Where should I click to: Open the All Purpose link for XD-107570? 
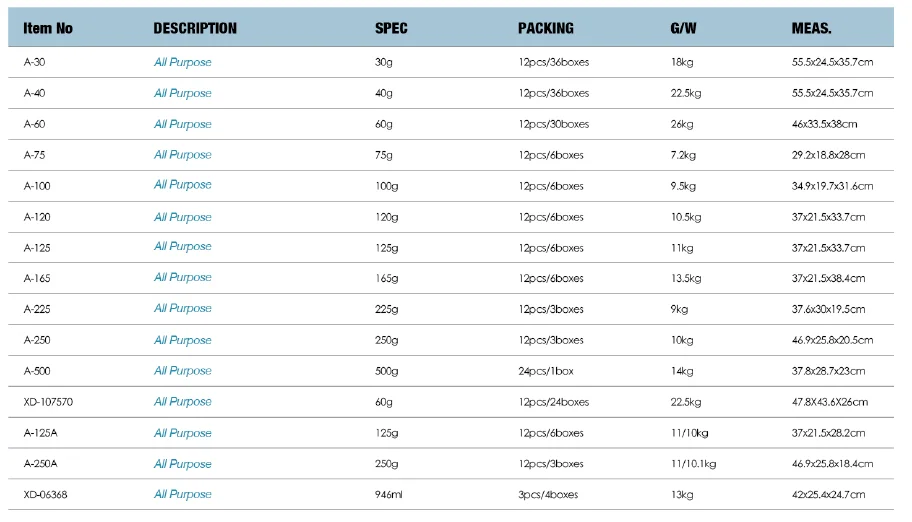pos(183,402)
